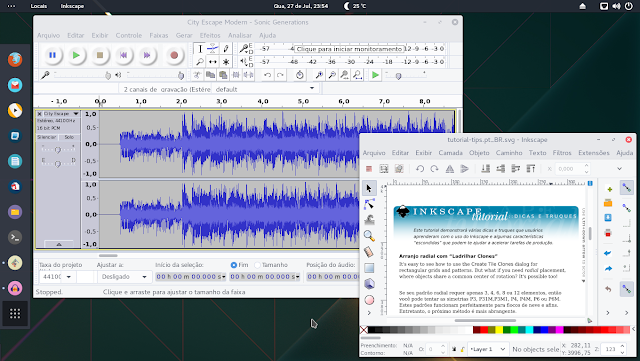Screen dimensions: 640x361
Task: Select Inkscape's Selector arrow tool
Action: [369, 188]
